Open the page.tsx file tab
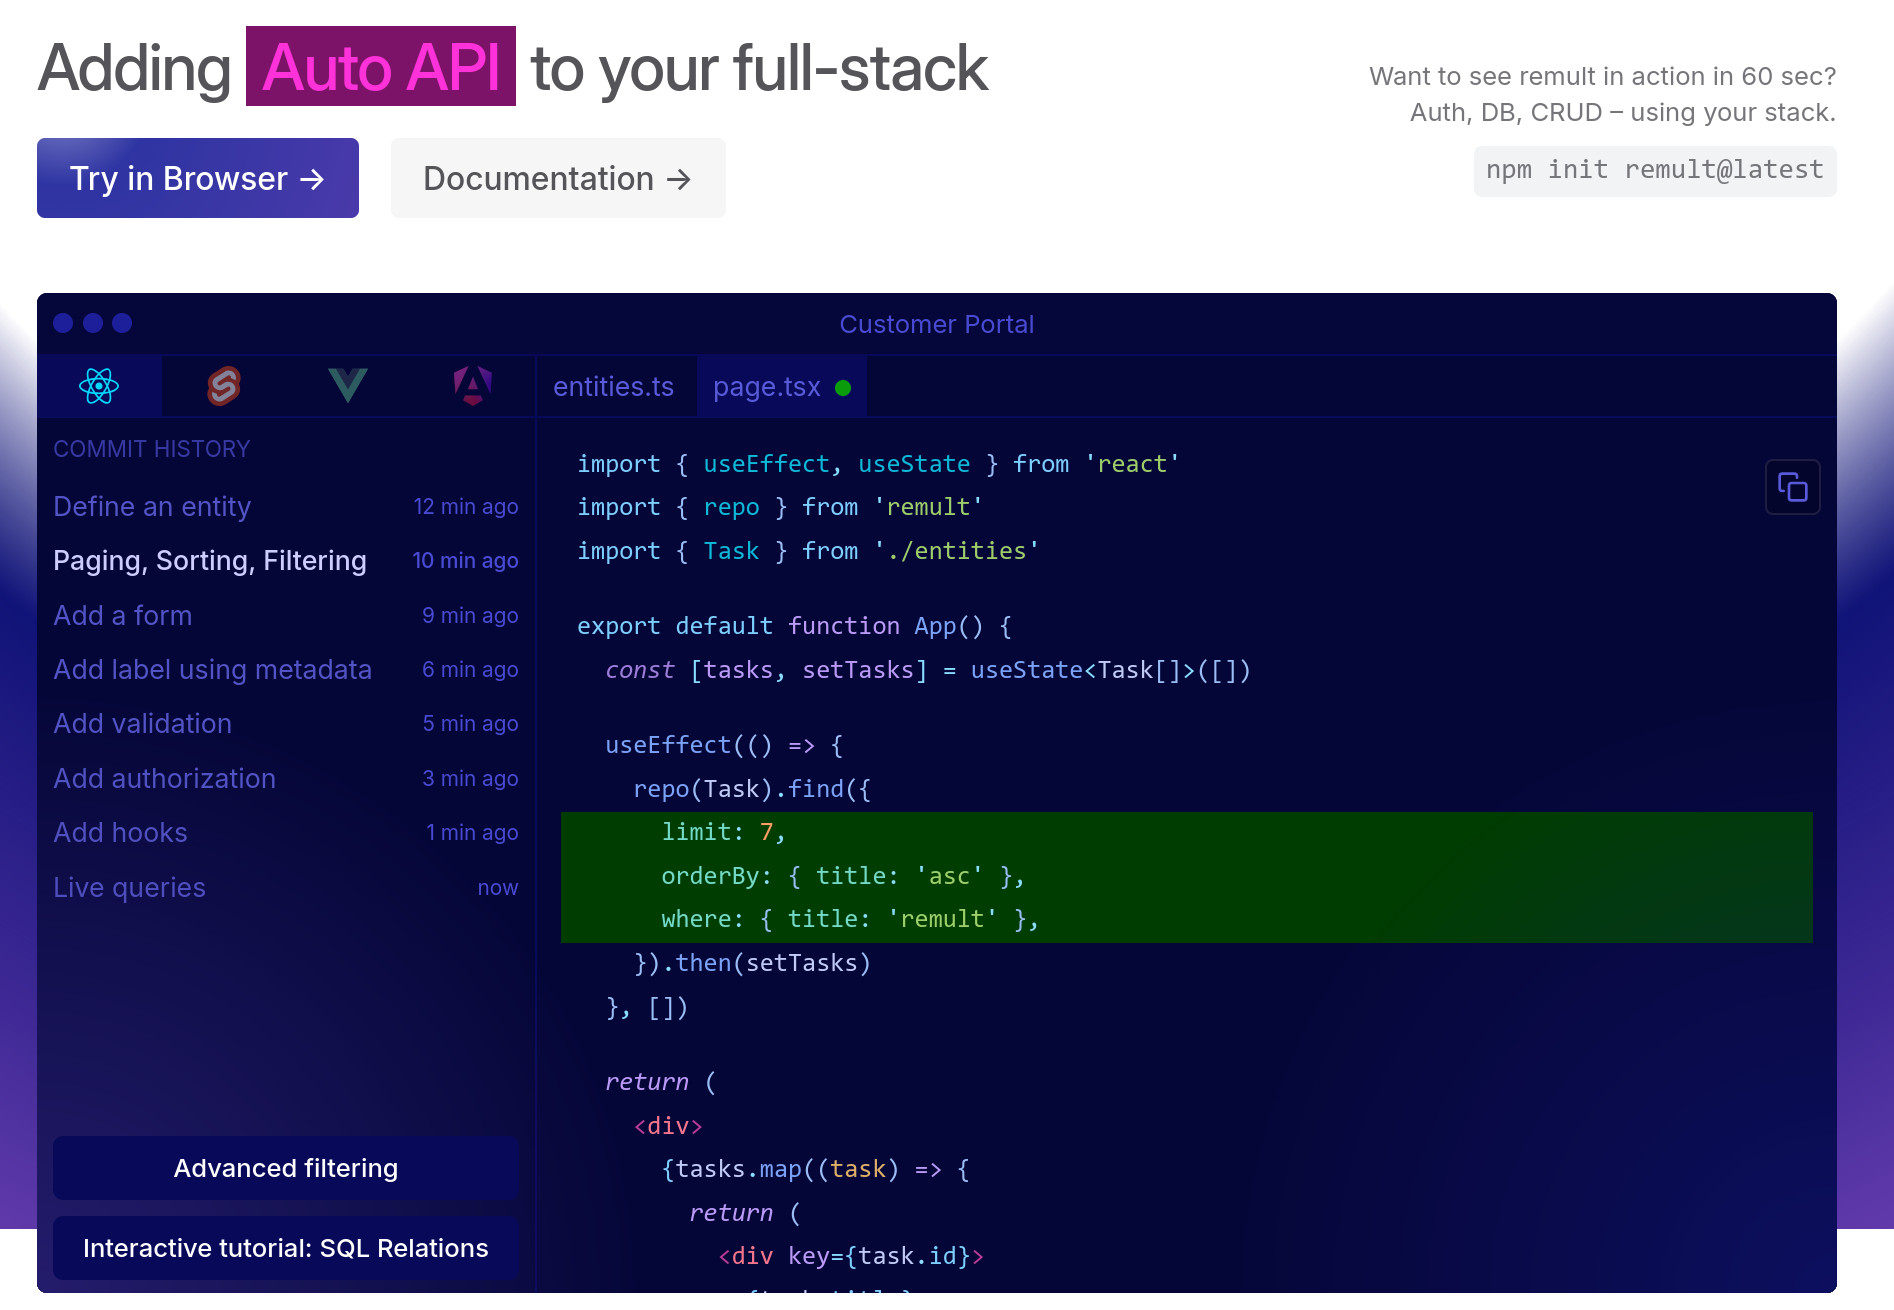 [782, 387]
